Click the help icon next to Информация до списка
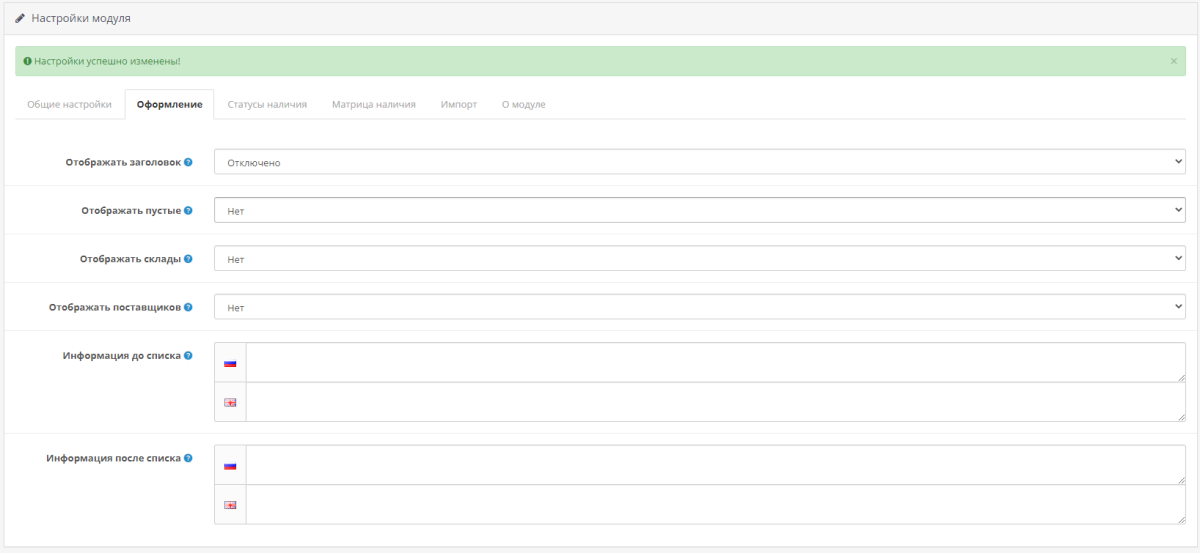1200x554 pixels. [x=188, y=356]
